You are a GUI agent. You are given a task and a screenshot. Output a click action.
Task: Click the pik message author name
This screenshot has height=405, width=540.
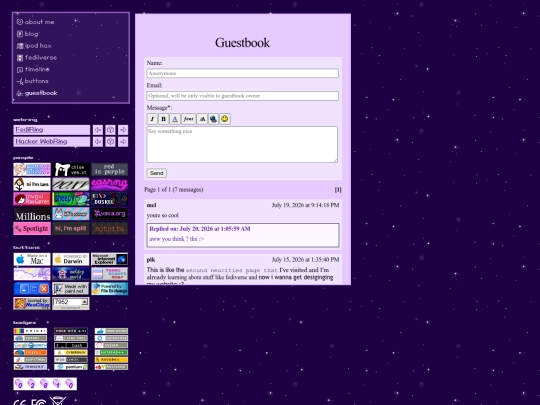(151, 260)
